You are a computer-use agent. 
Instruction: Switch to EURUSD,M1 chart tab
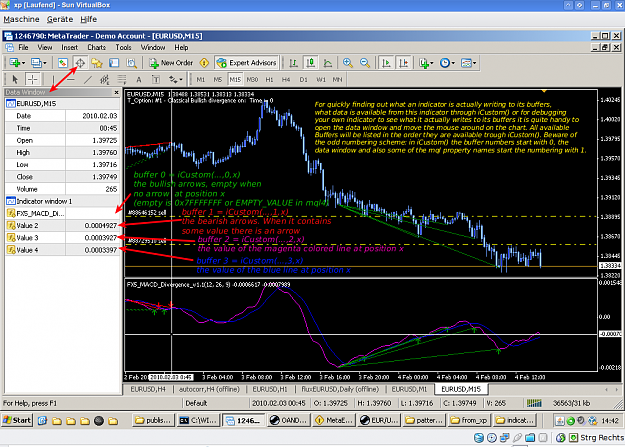409,389
